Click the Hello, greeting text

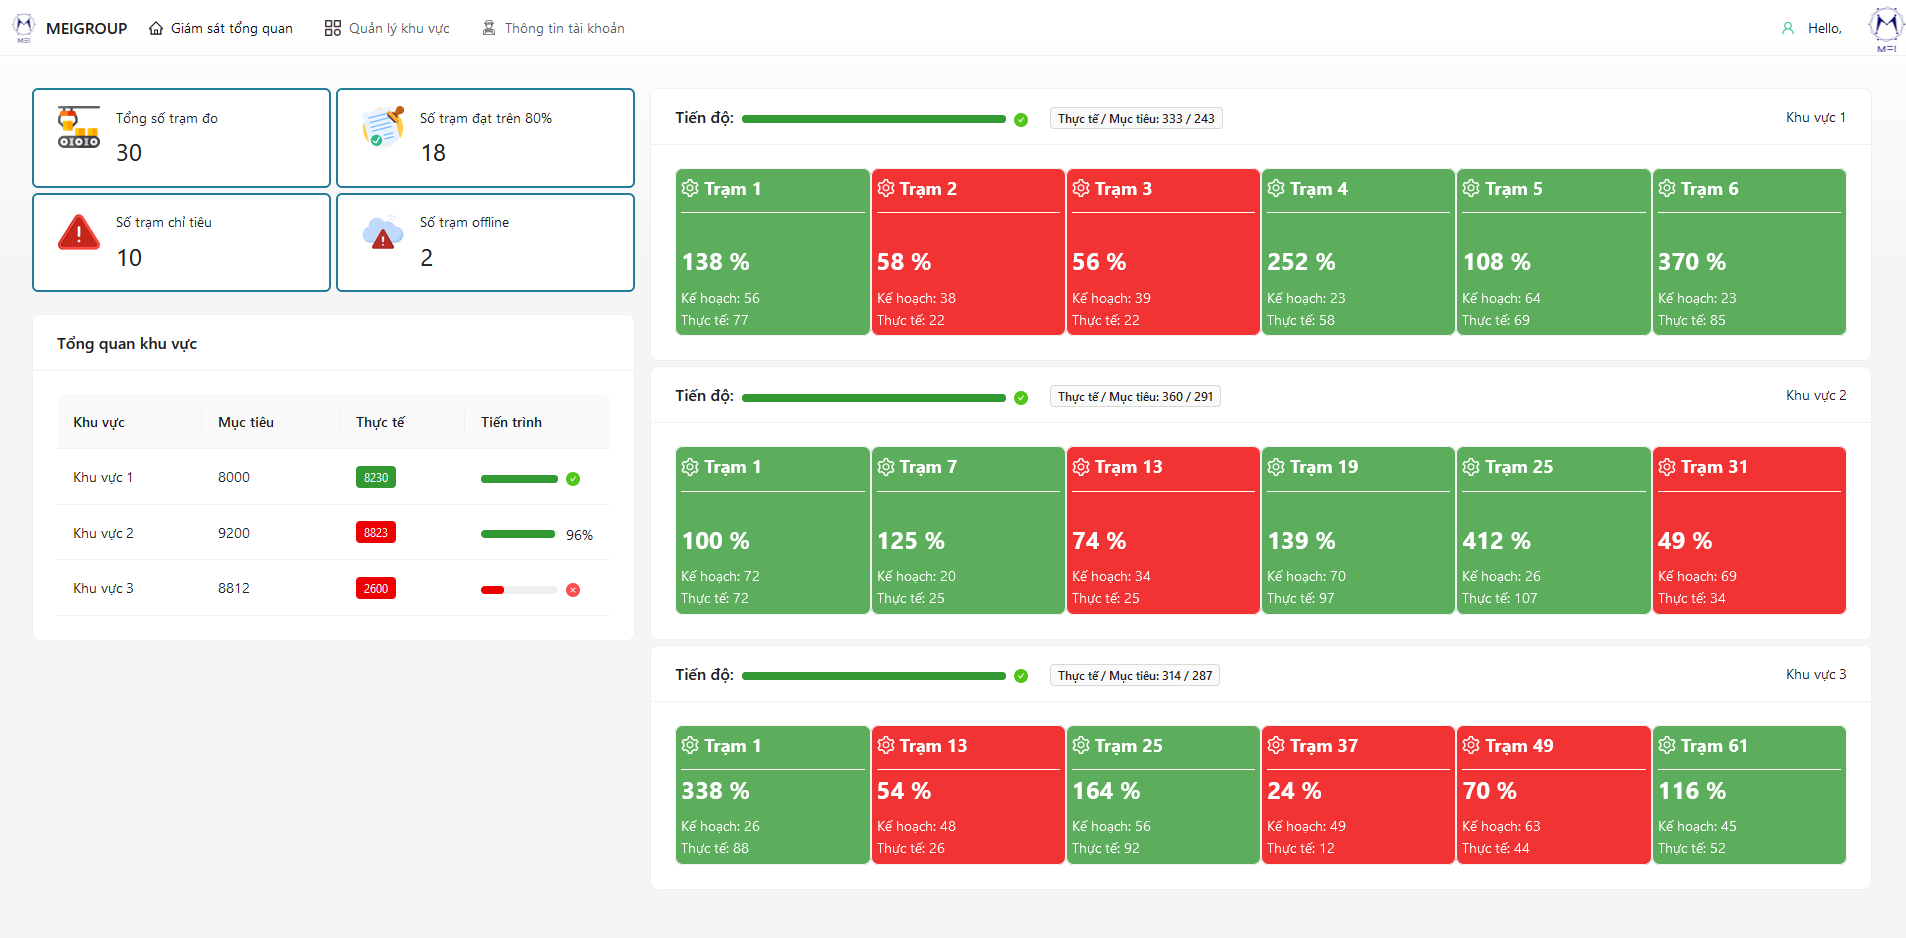click(x=1825, y=28)
